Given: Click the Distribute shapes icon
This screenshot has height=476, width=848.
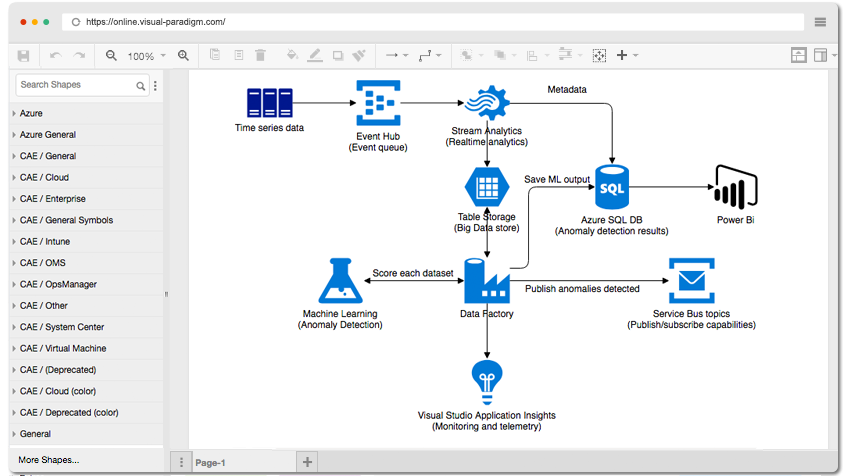Looking at the screenshot, I should pos(565,55).
